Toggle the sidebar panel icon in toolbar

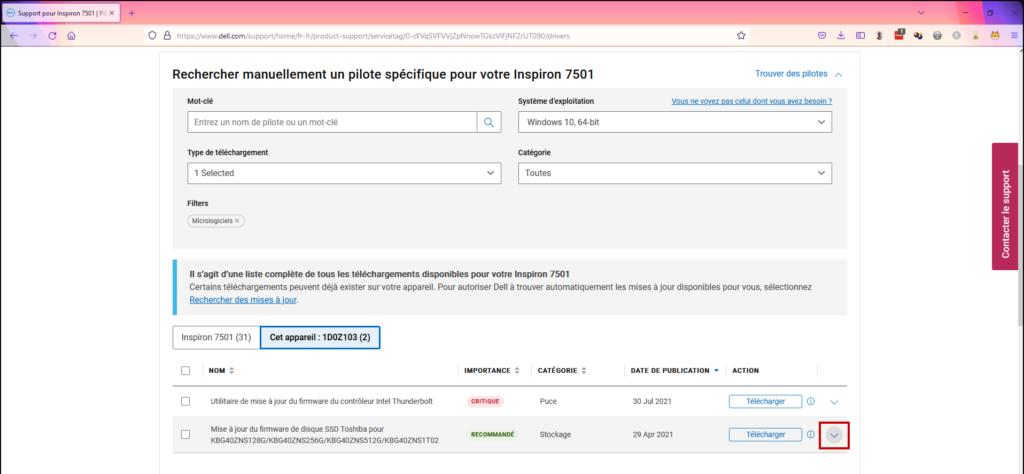tap(861, 36)
